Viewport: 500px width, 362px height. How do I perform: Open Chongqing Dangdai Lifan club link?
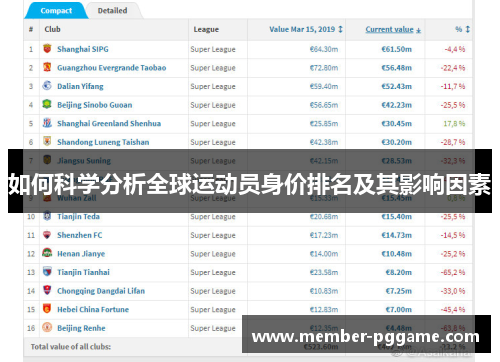tap(101, 291)
